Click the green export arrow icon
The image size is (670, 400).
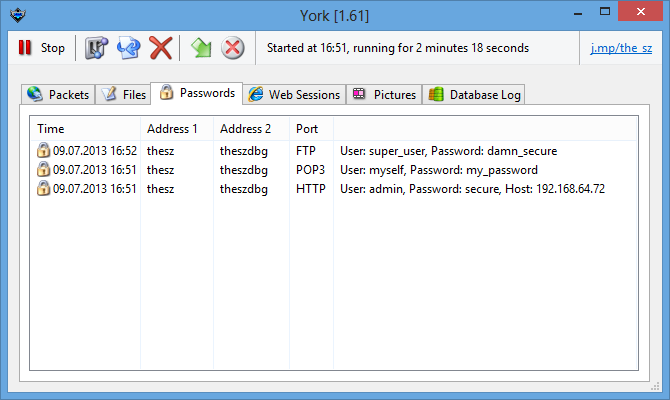coord(201,48)
